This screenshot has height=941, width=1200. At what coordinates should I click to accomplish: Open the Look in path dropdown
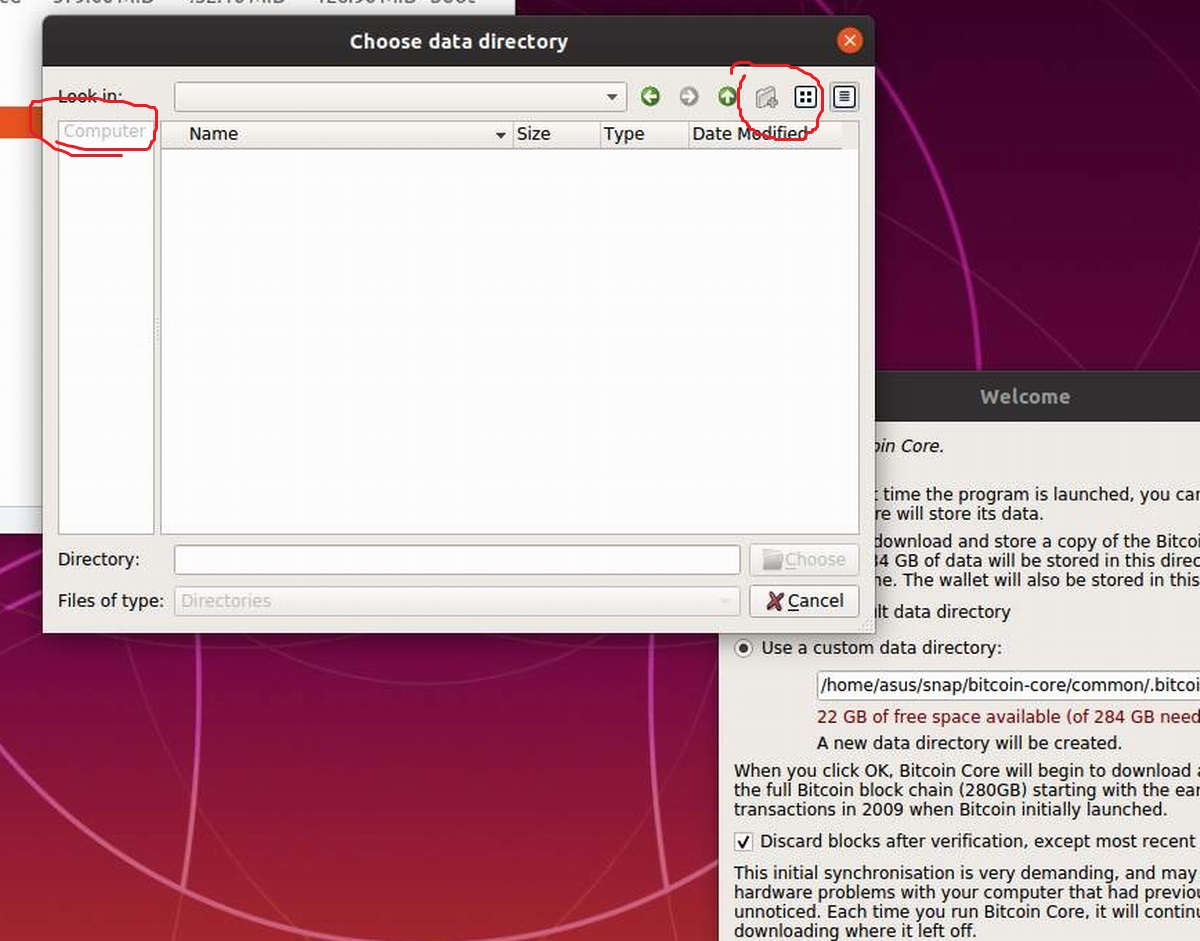point(400,97)
